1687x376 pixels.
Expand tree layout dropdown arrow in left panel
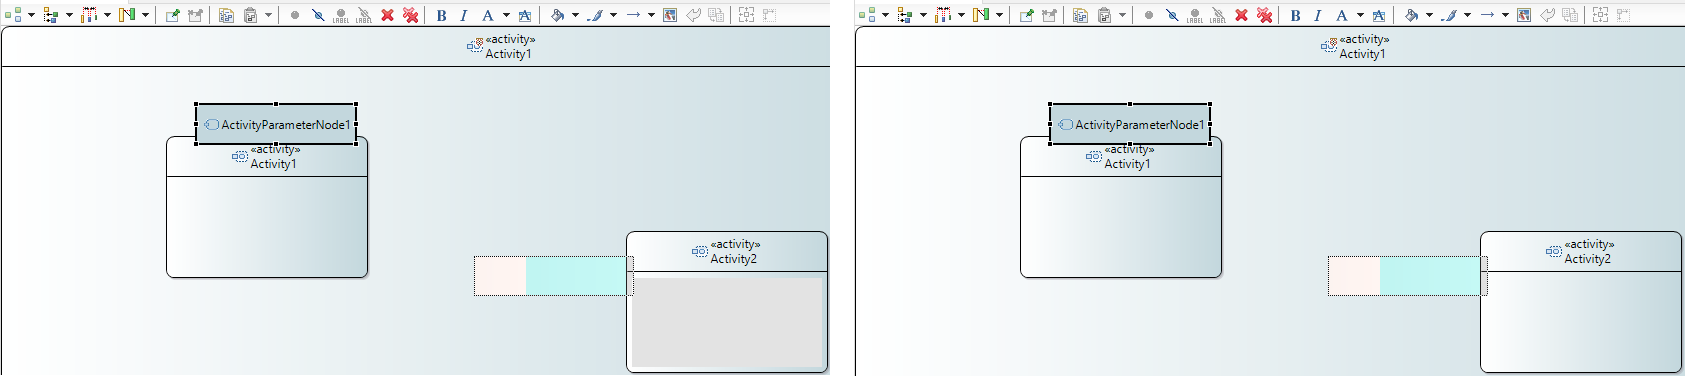pos(69,15)
